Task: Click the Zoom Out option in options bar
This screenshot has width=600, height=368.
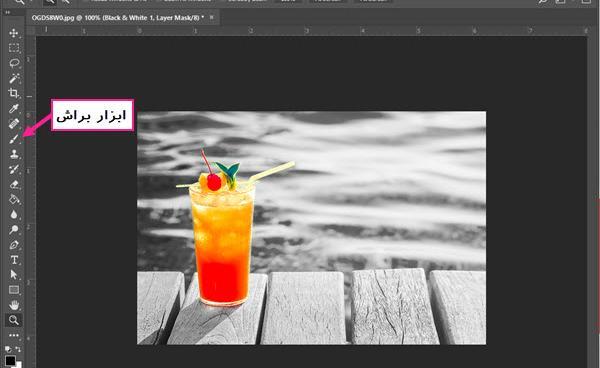Action: point(65,2)
